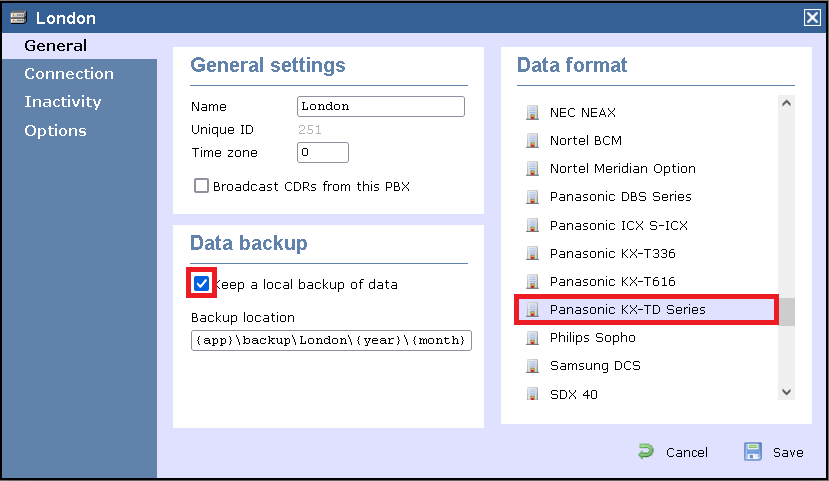This screenshot has width=829, height=481.
Task: Close the London dialog window
Action: (811, 17)
